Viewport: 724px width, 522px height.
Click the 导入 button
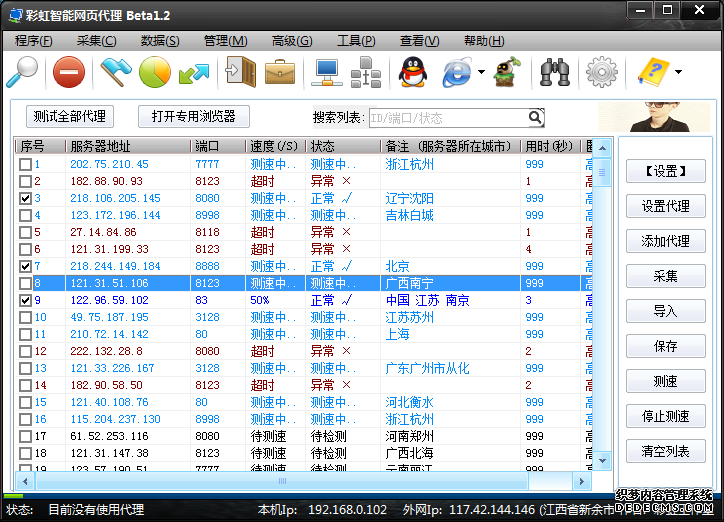665,311
